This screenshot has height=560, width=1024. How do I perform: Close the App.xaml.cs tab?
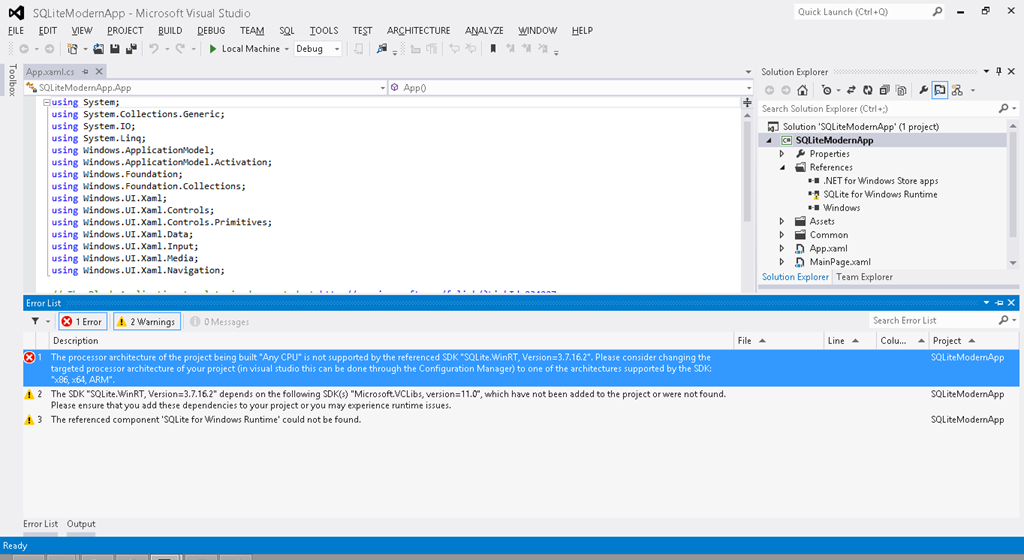(99, 72)
